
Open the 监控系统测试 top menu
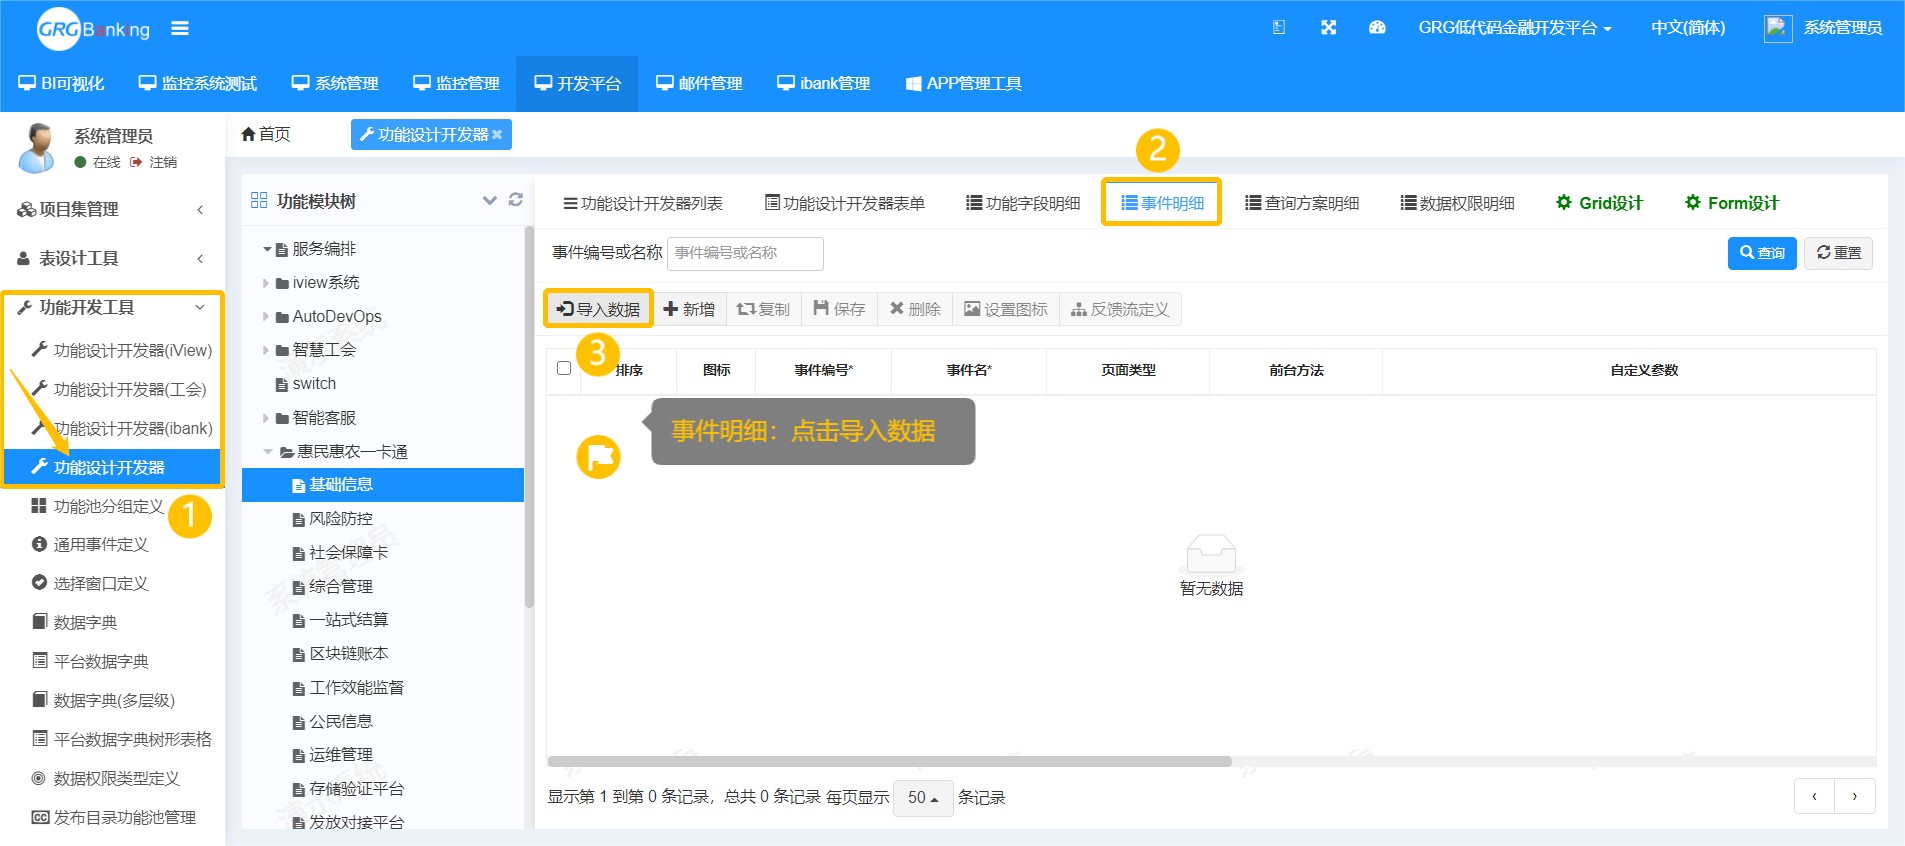[x=198, y=83]
